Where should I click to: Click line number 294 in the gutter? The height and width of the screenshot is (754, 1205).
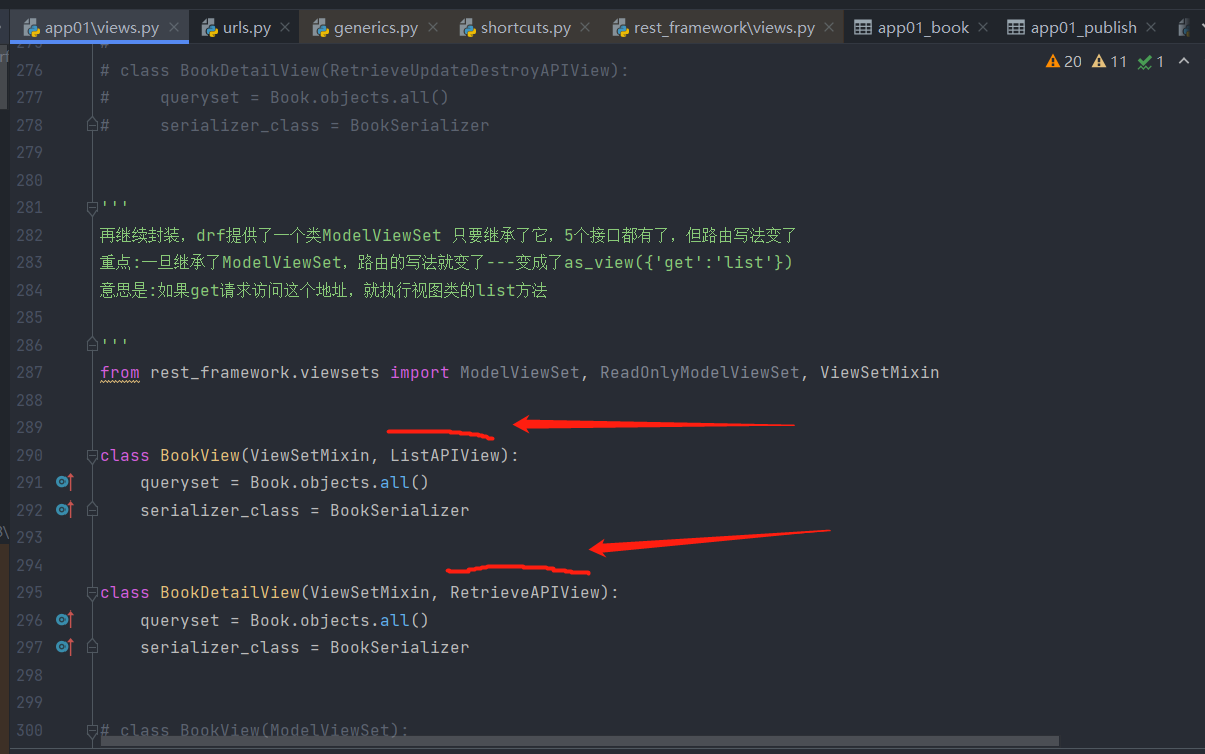click(x=29, y=565)
